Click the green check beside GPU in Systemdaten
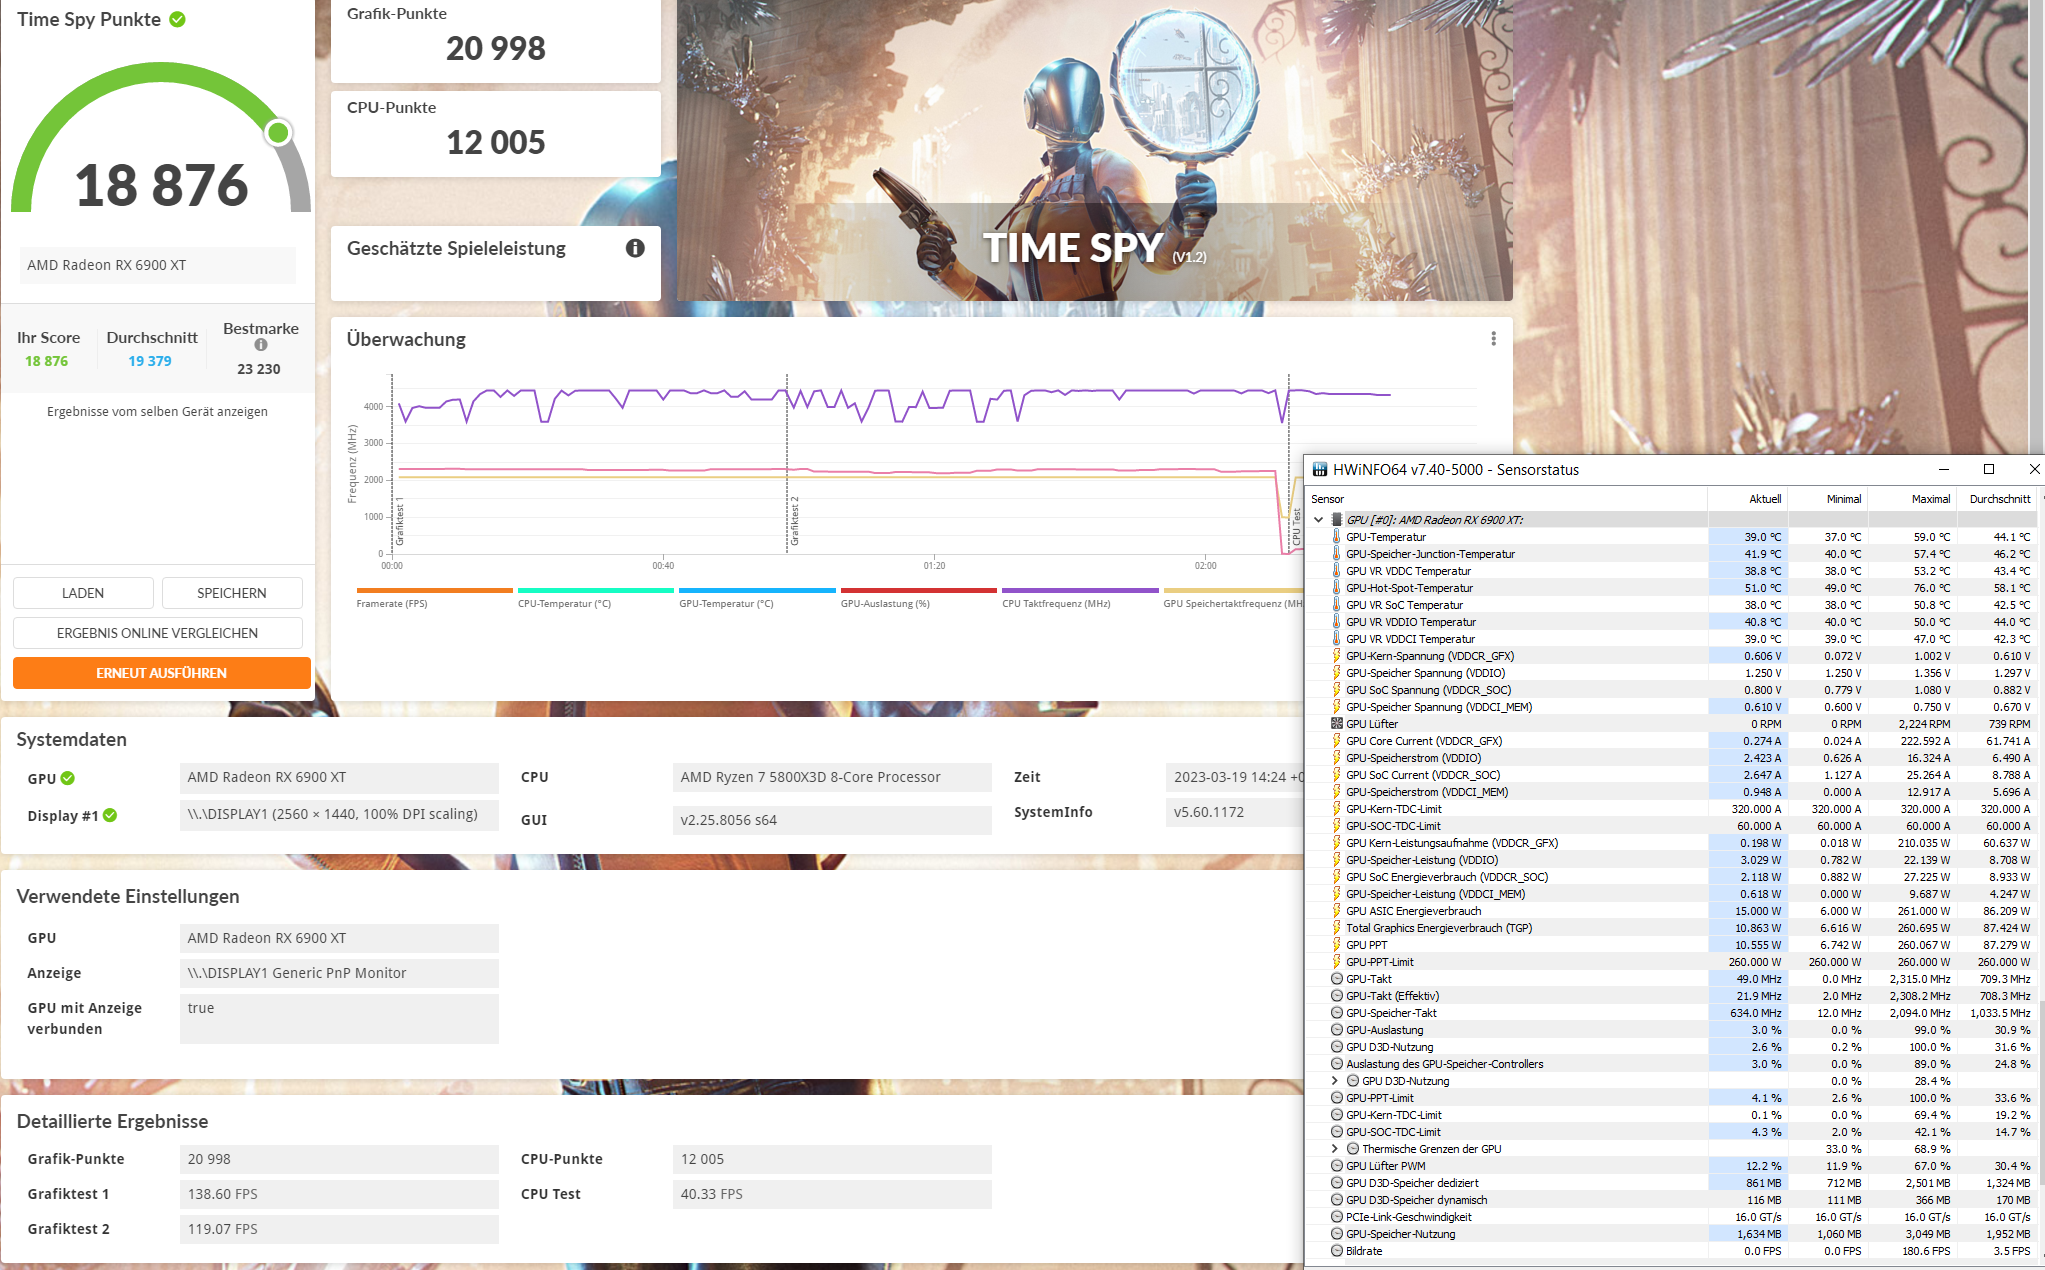 click(68, 778)
